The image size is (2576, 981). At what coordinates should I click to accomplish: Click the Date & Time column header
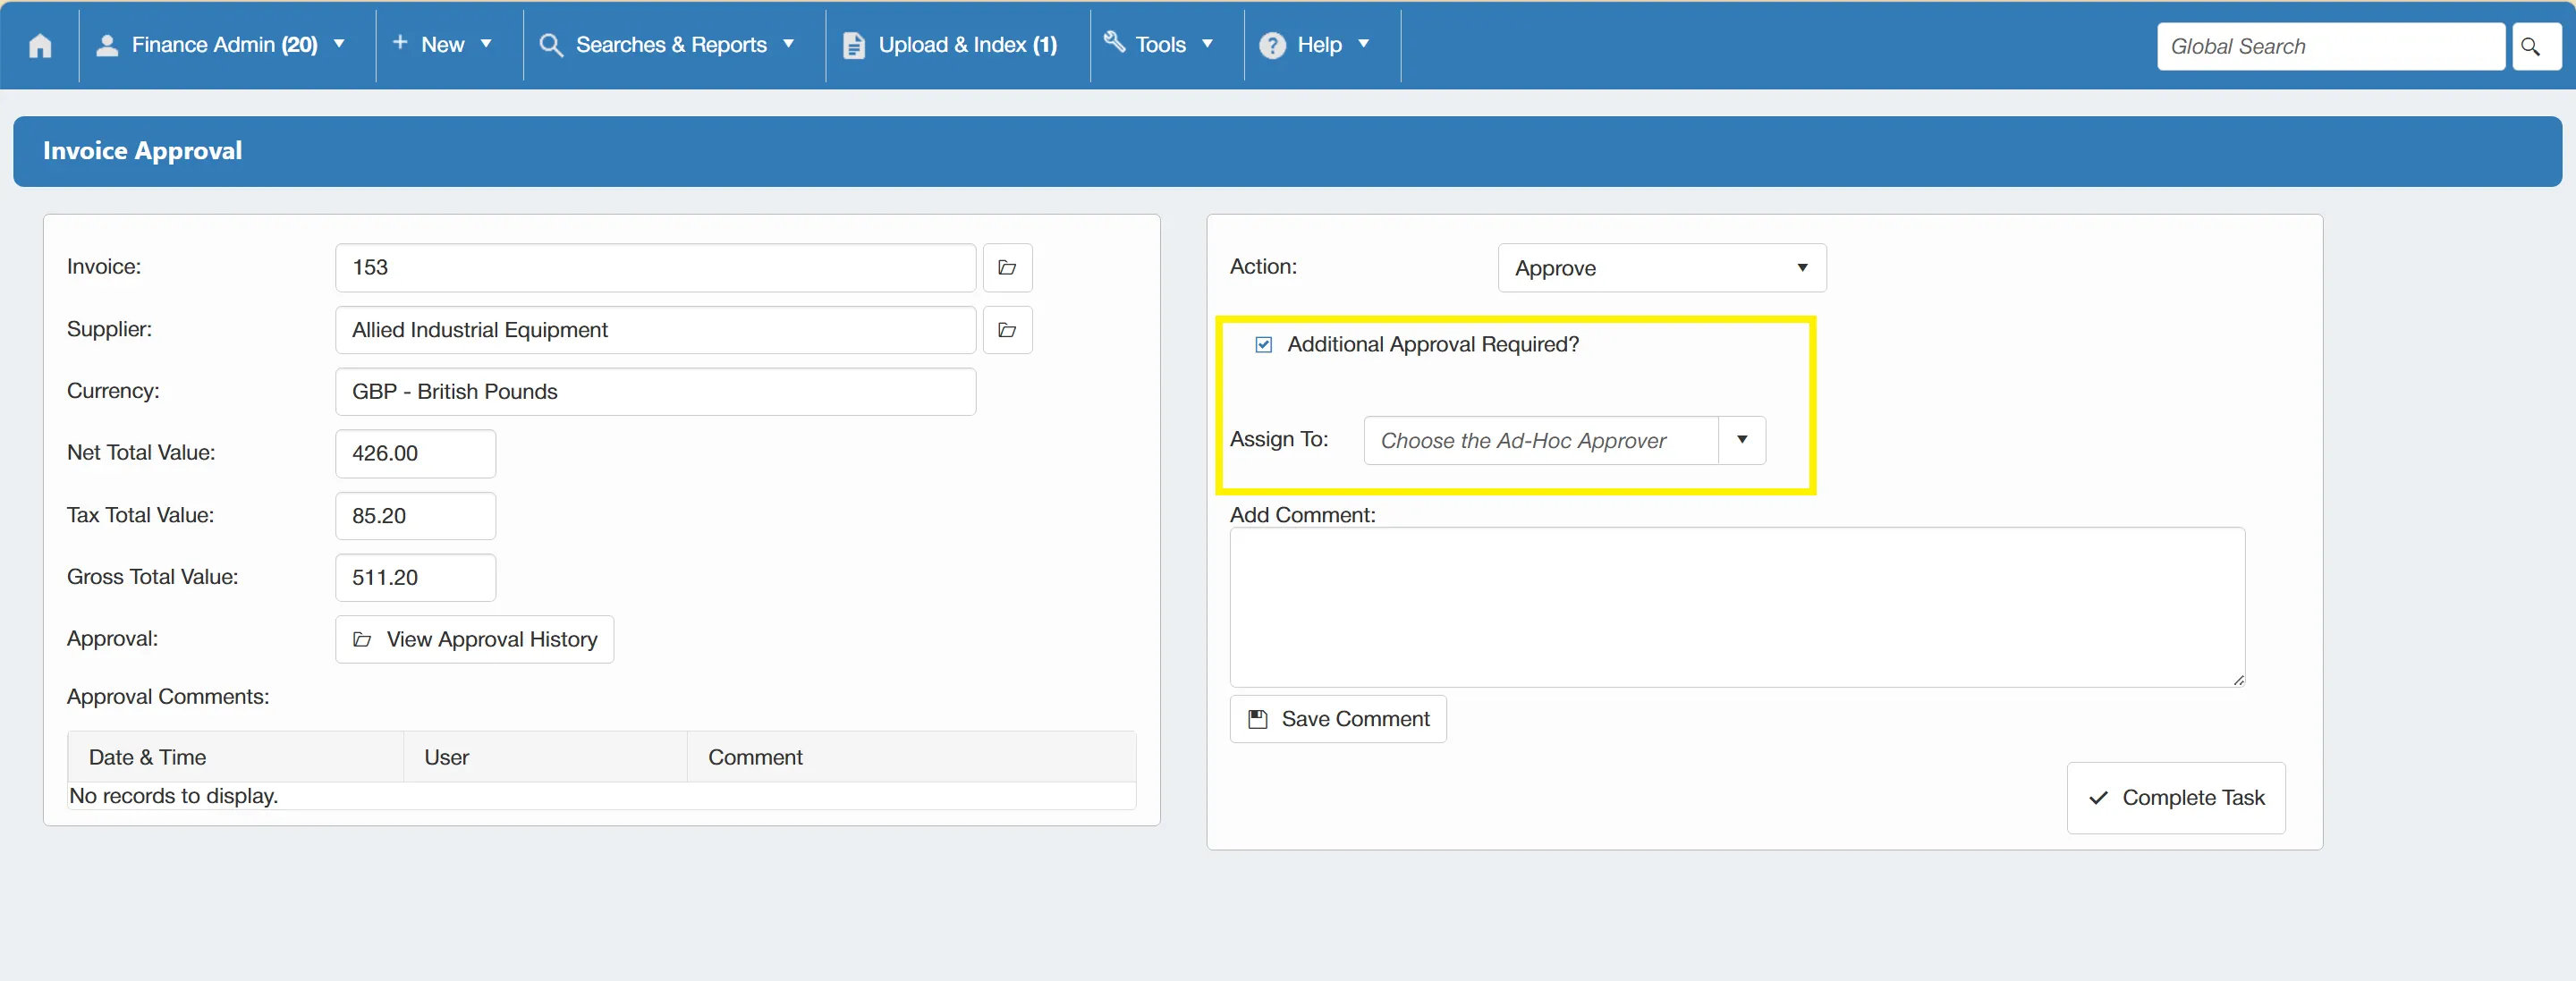coord(236,757)
